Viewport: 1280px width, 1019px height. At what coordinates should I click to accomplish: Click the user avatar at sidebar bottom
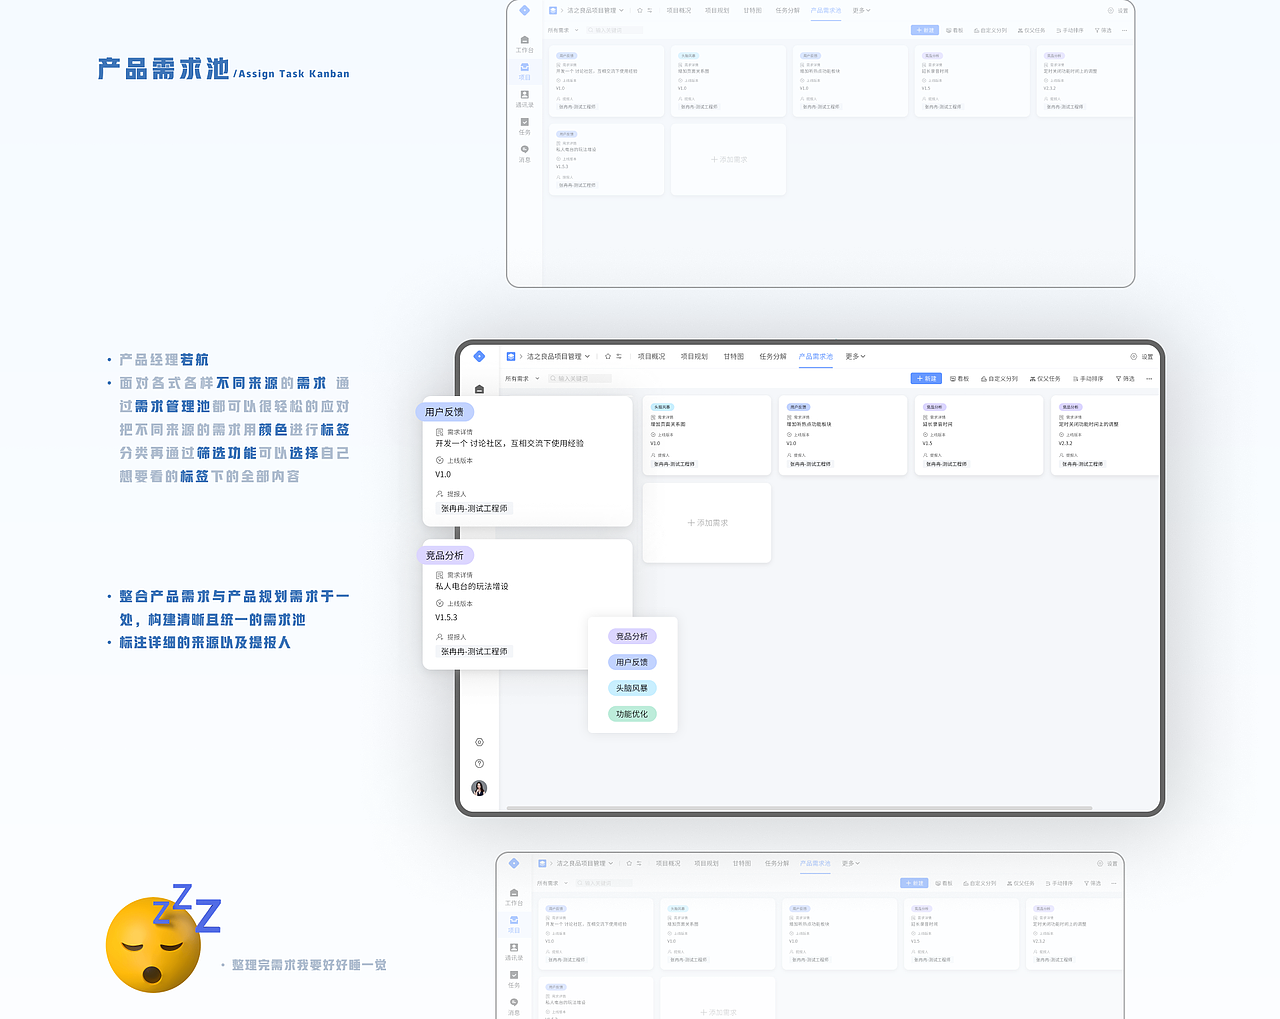pos(478,788)
